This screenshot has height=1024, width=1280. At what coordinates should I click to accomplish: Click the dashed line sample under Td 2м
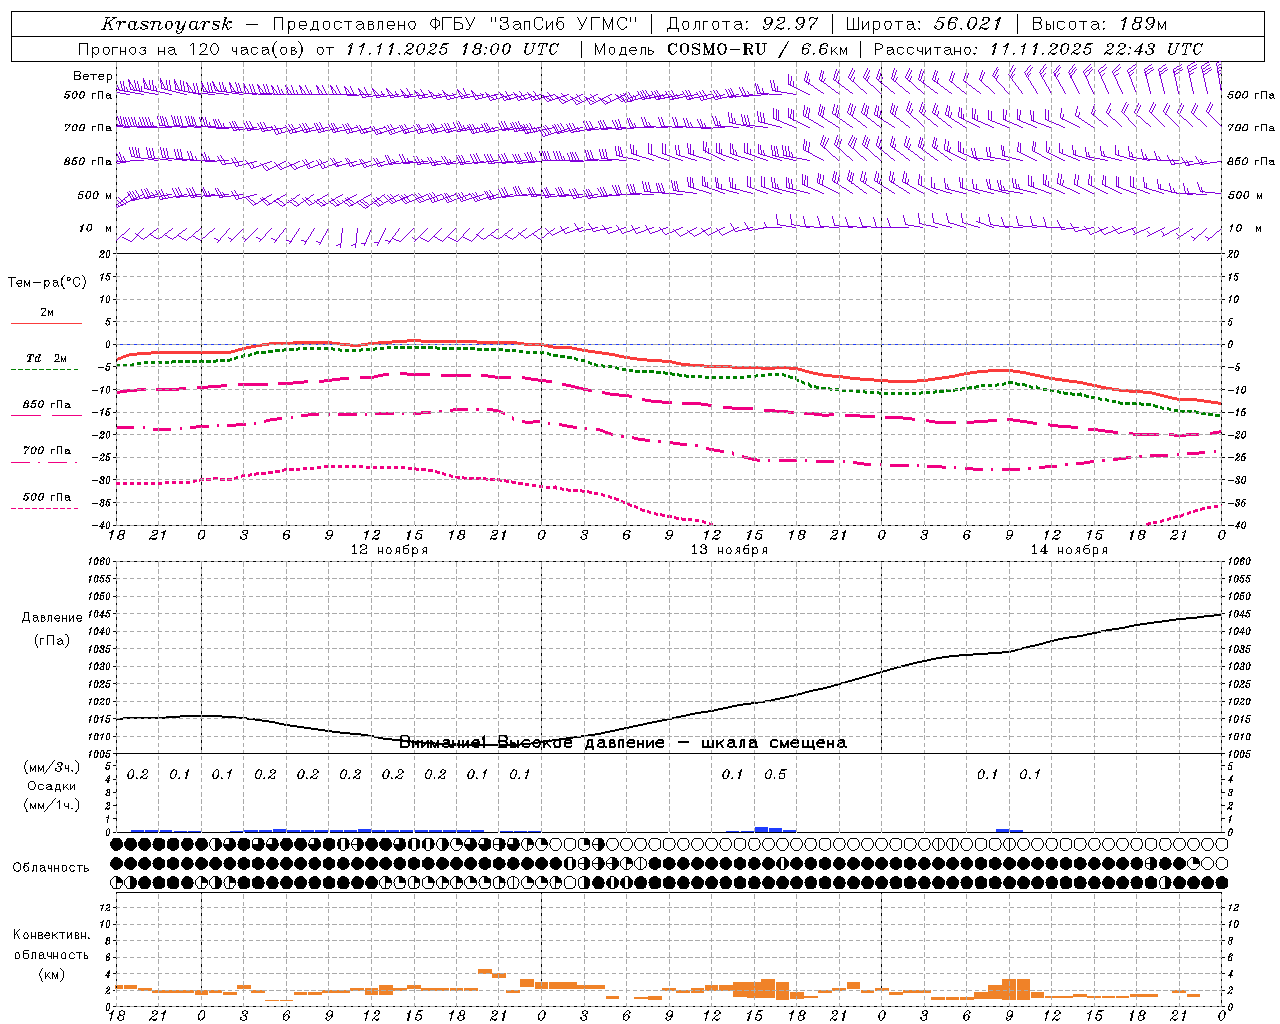46,370
